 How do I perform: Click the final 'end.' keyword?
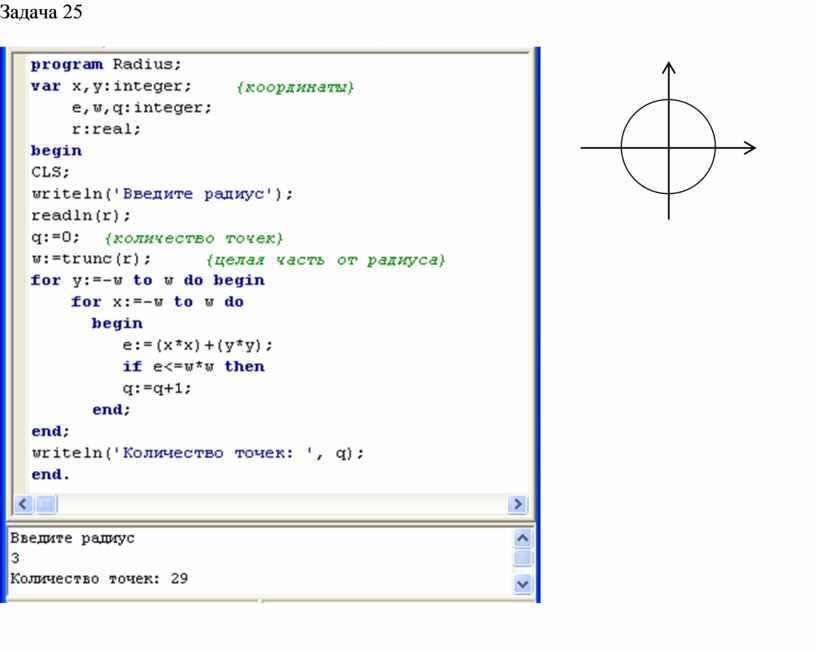(x=50, y=475)
